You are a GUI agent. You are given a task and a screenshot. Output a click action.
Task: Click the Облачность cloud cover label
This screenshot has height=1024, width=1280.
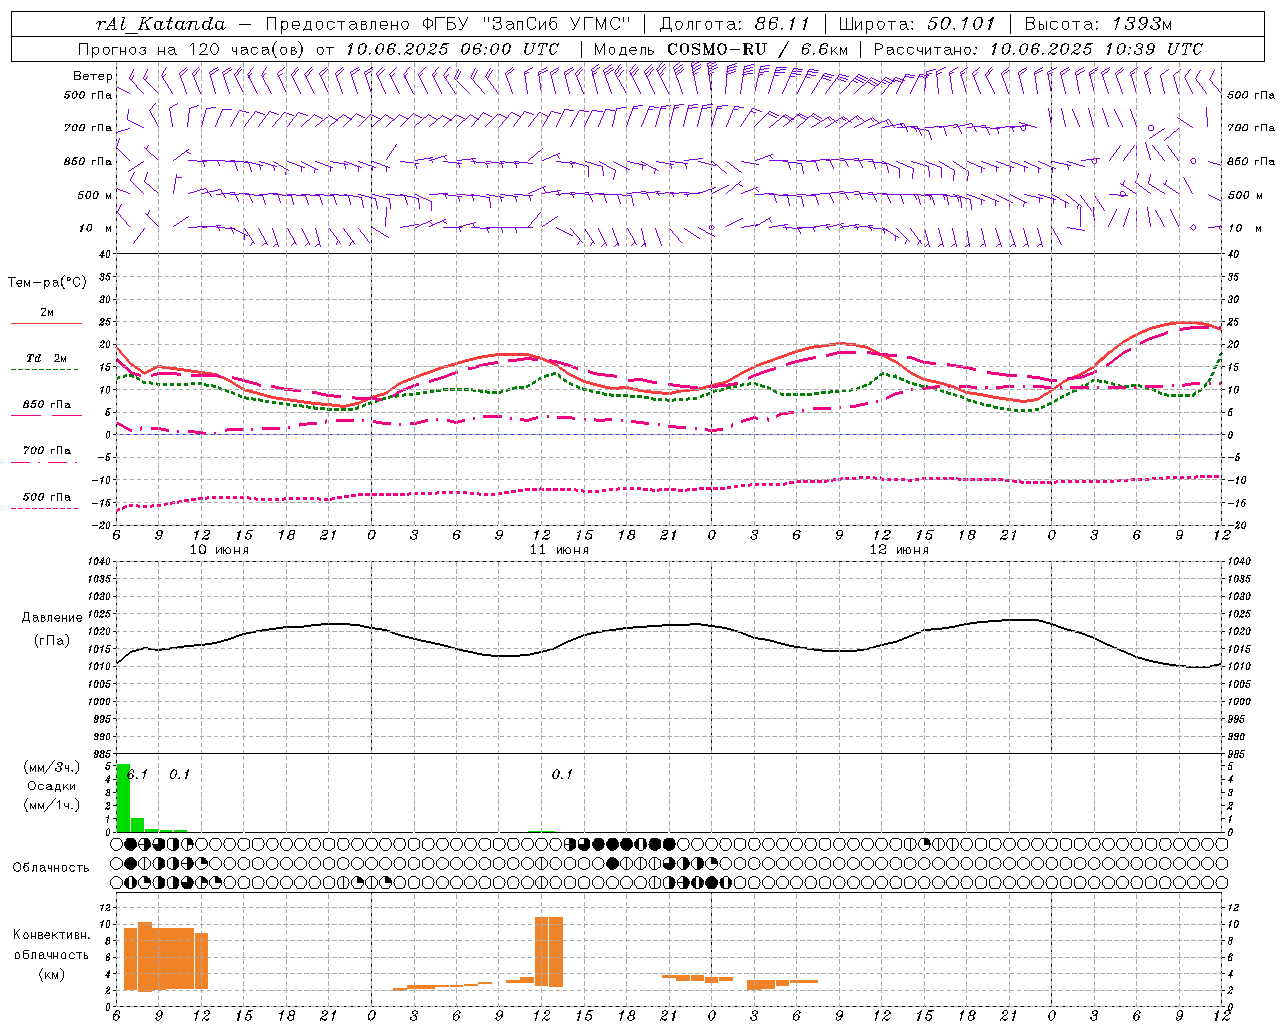[51, 868]
